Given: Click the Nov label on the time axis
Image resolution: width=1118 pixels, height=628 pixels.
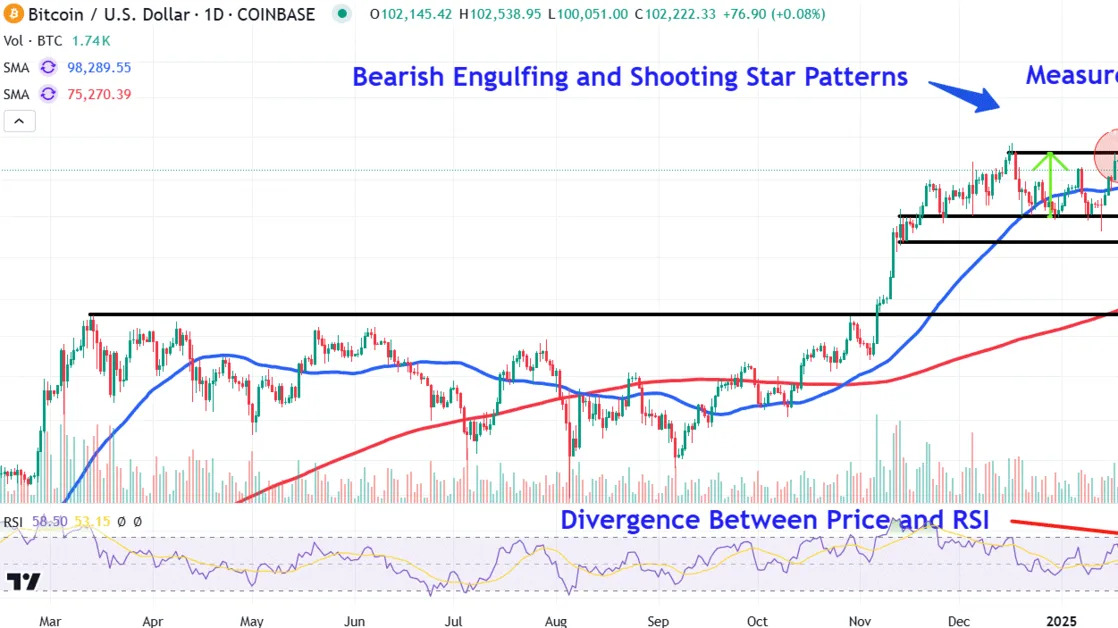Looking at the screenshot, I should 860,621.
